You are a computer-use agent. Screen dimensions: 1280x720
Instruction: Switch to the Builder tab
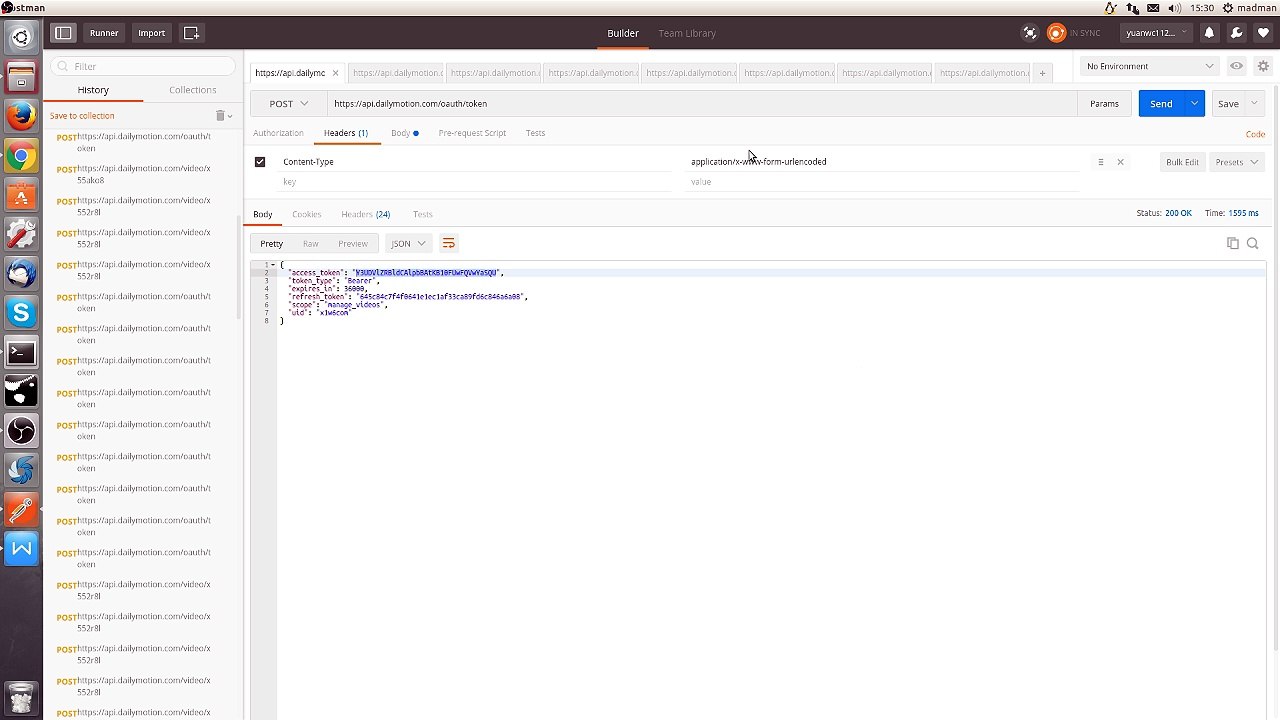pos(623,33)
